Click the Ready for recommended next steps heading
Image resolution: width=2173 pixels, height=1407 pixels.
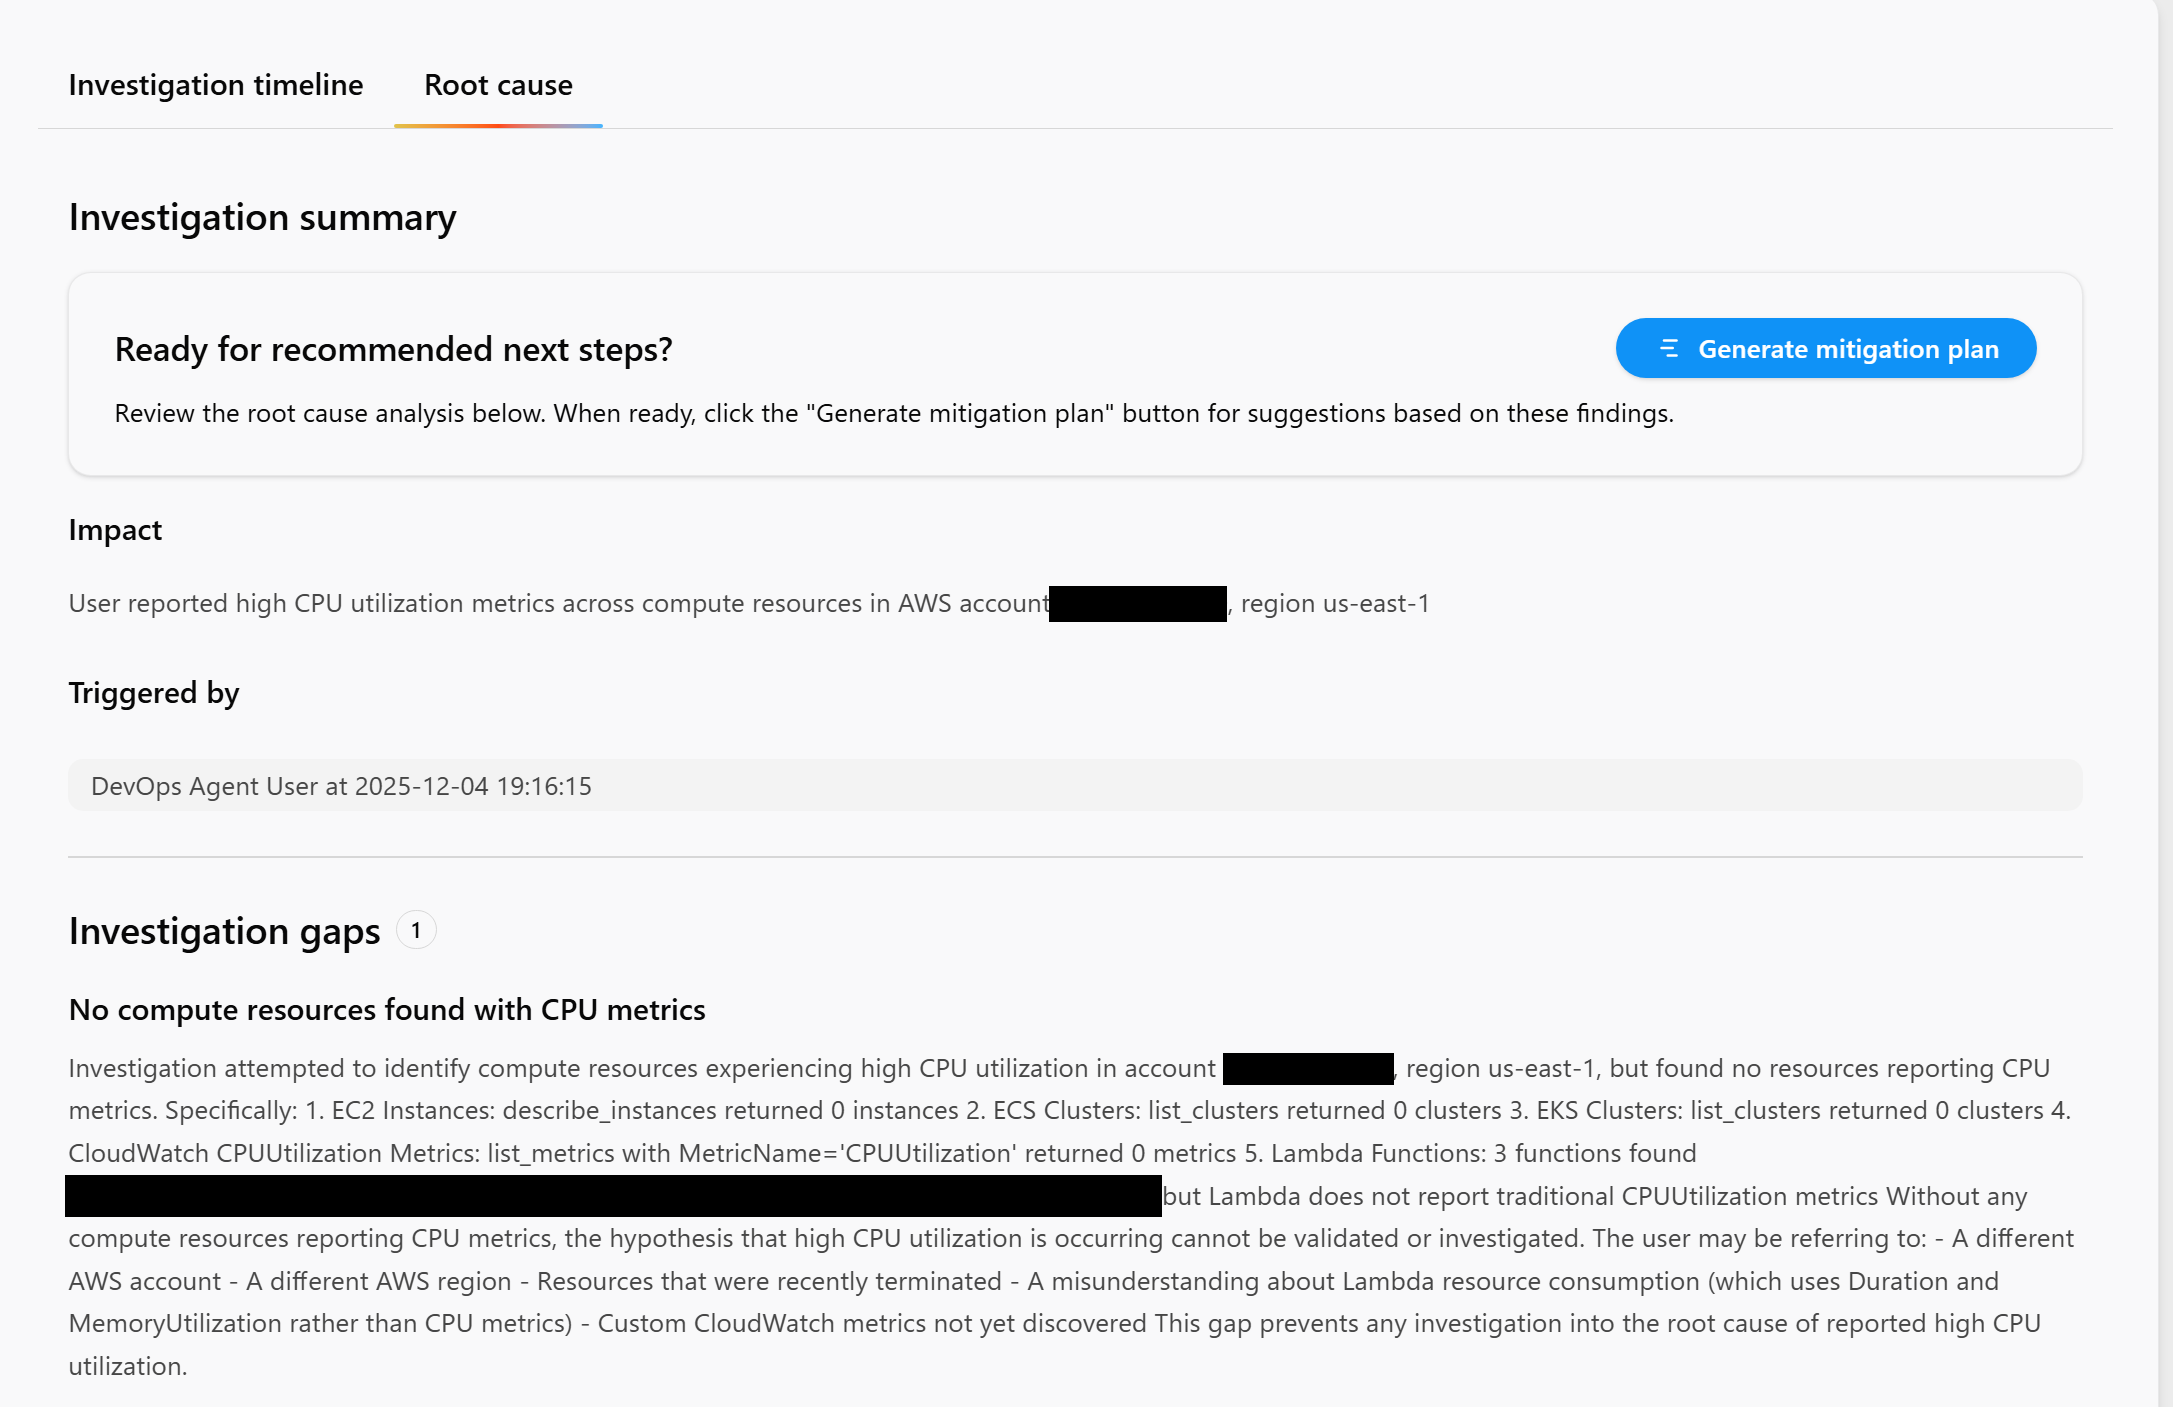coord(393,349)
